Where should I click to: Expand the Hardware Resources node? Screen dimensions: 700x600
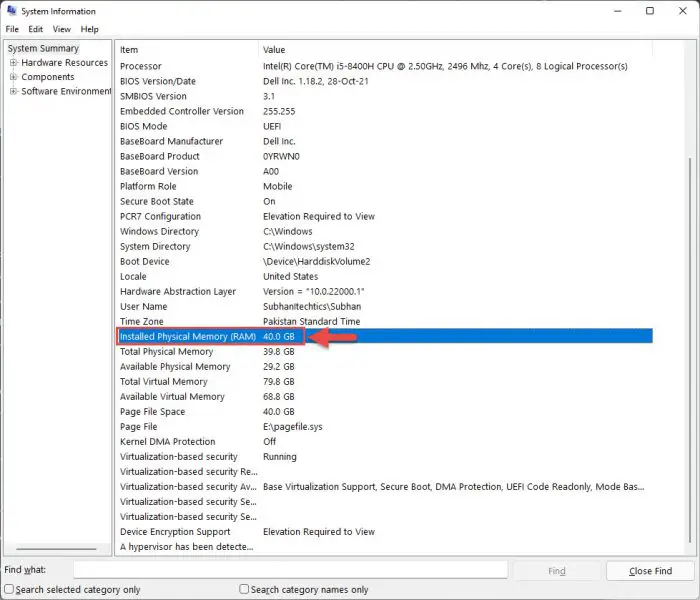13,63
